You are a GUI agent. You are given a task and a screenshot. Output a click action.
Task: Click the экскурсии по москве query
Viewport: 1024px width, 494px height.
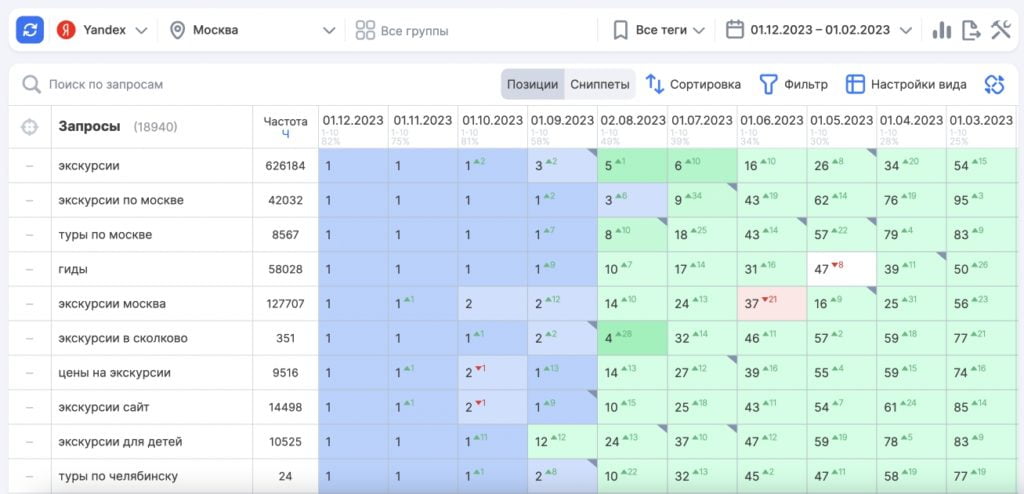tap(121, 200)
